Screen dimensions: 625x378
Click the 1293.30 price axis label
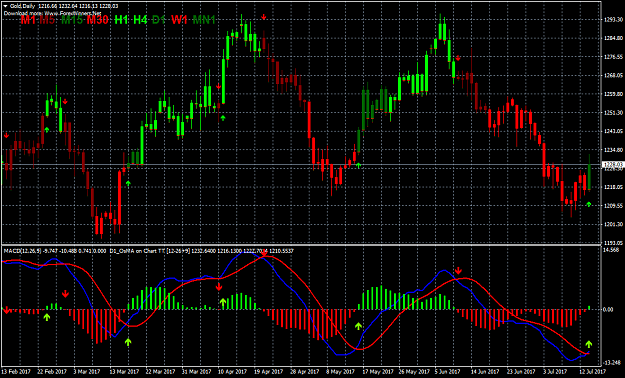tap(614, 20)
